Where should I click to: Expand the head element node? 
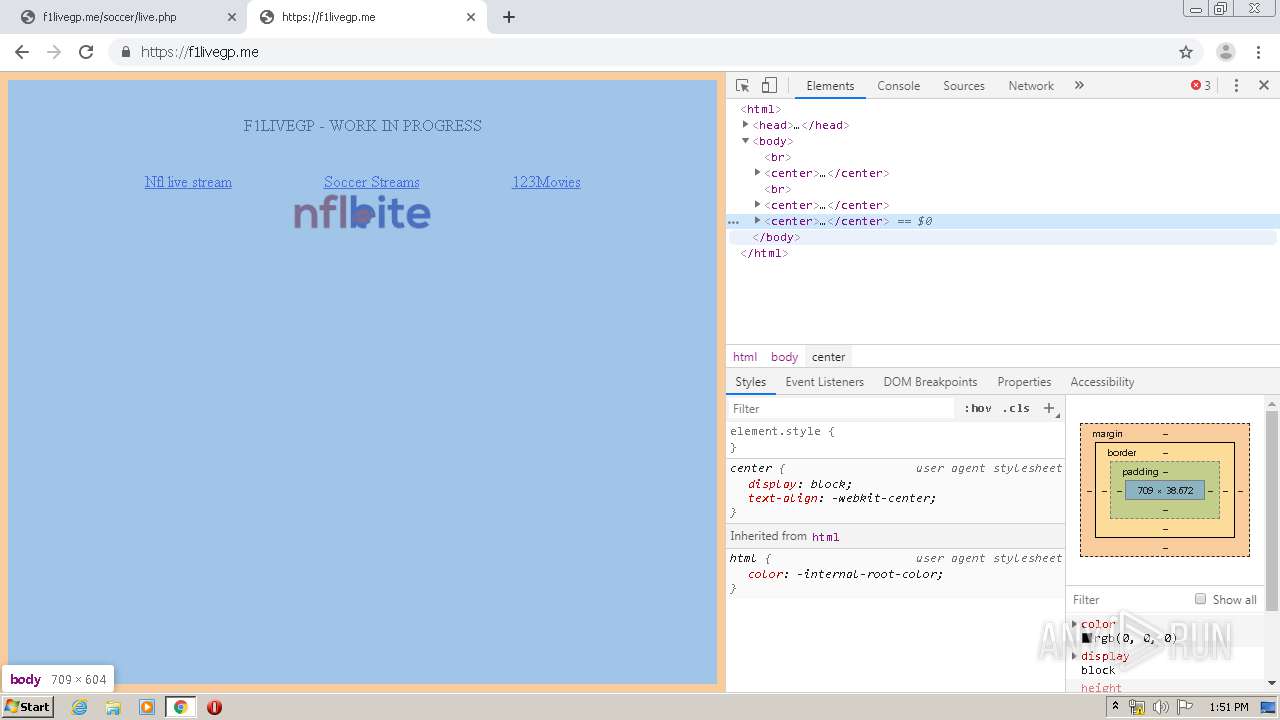coord(746,125)
